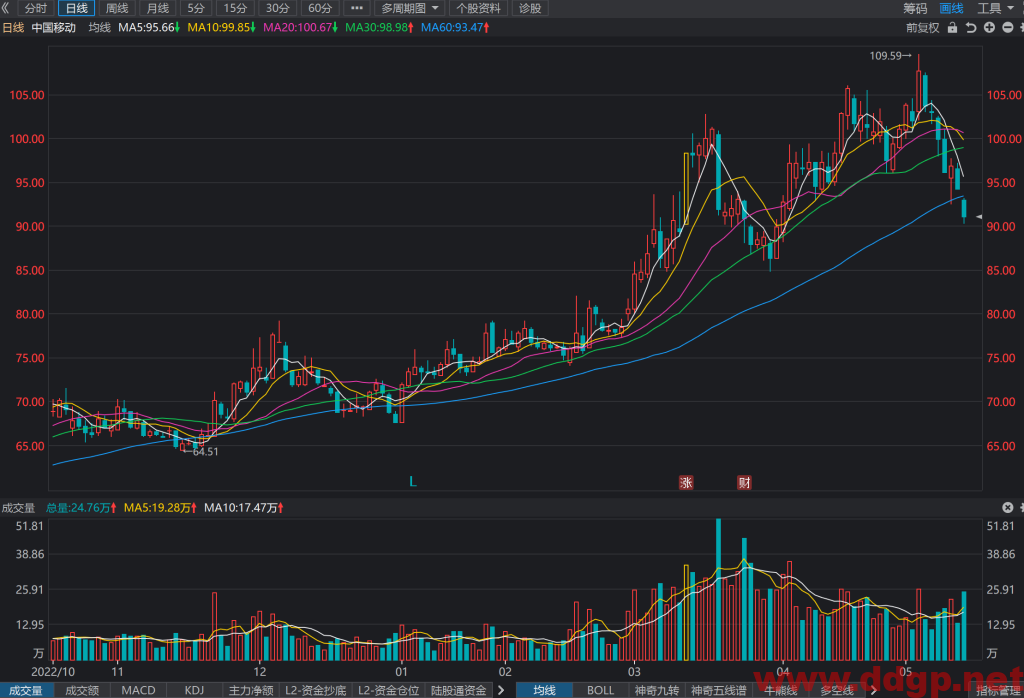The height and width of the screenshot is (698, 1024).
Task: Click the magenta MA20:100.67 legend
Action: [300, 27]
